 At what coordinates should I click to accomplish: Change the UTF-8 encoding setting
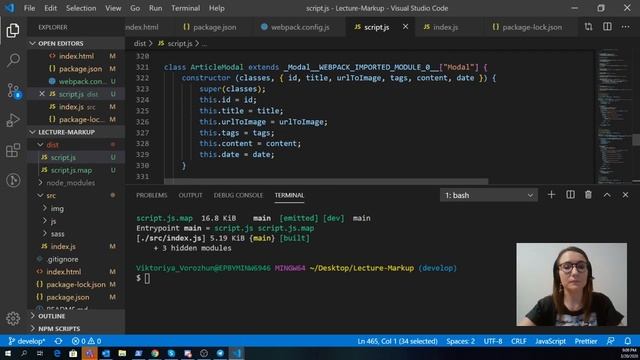(x=493, y=341)
